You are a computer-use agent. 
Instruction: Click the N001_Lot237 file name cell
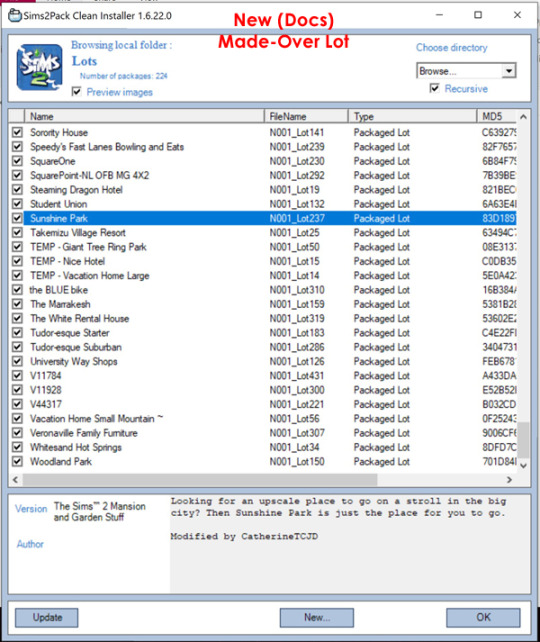coord(297,218)
